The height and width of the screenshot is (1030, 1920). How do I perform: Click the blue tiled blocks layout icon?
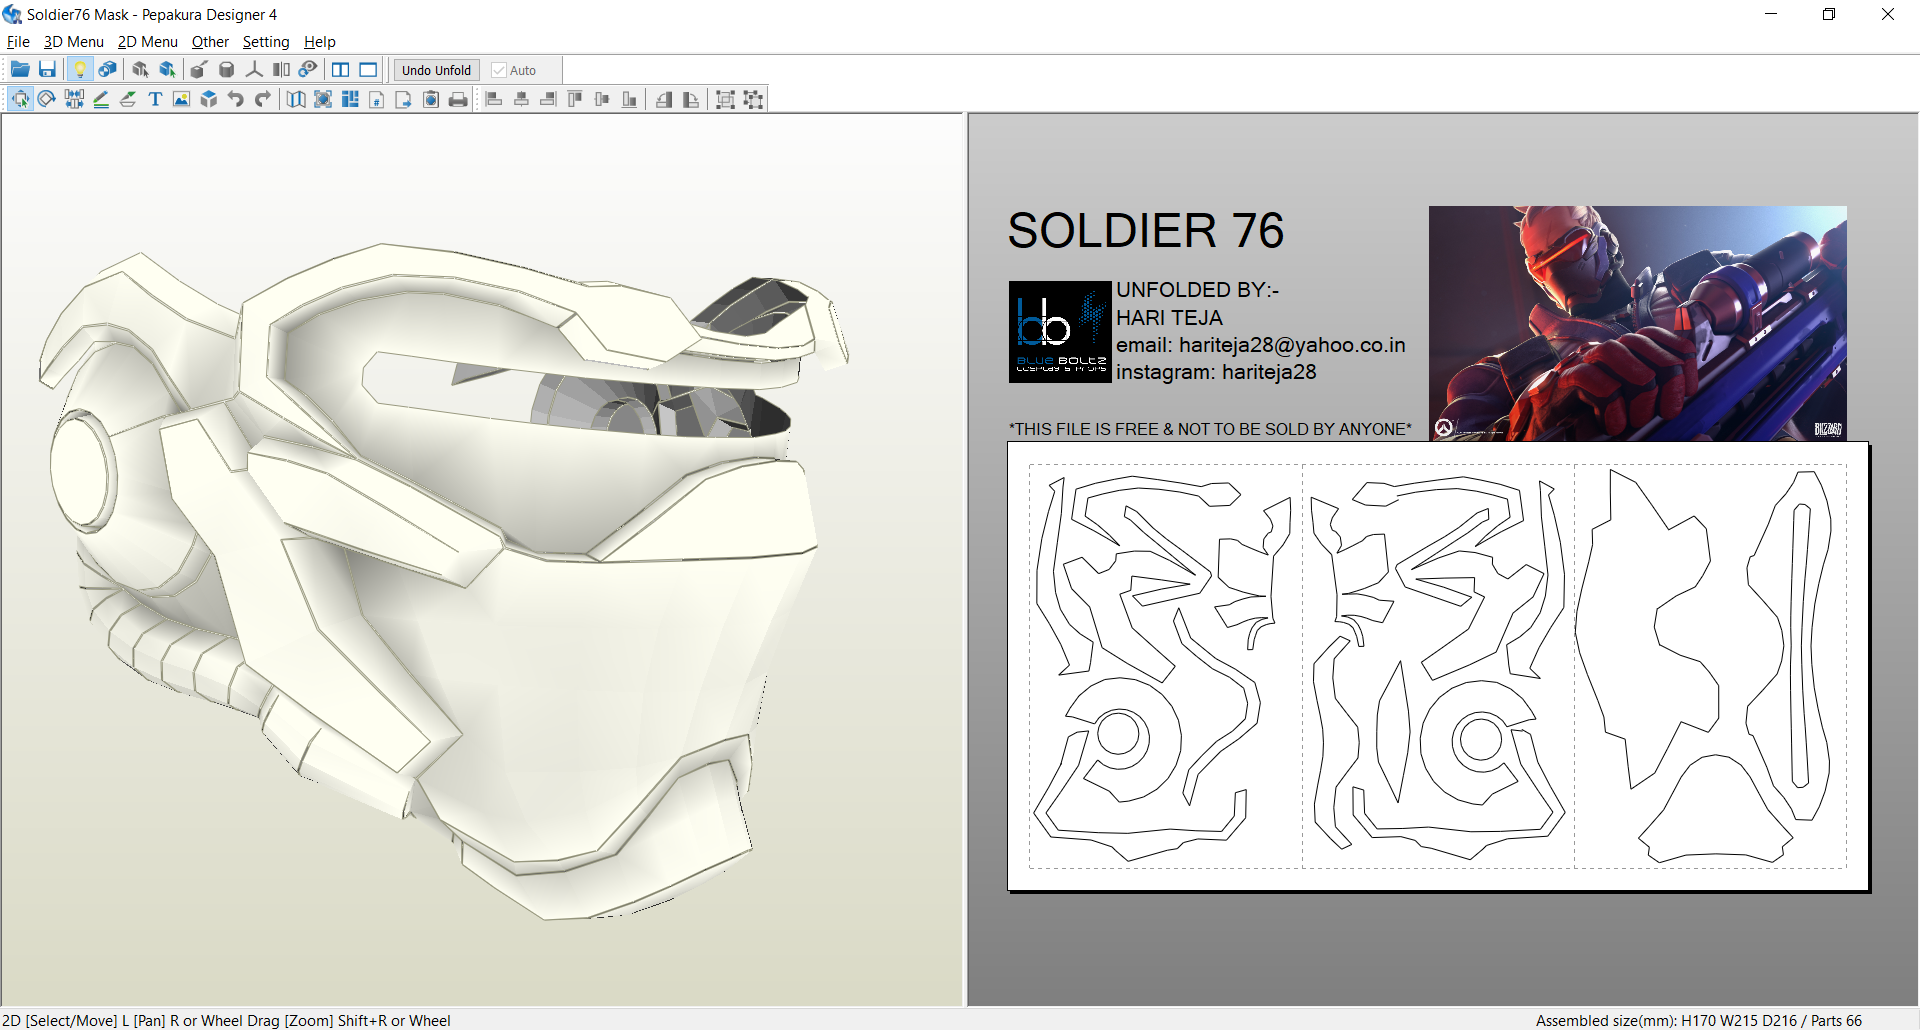click(350, 99)
